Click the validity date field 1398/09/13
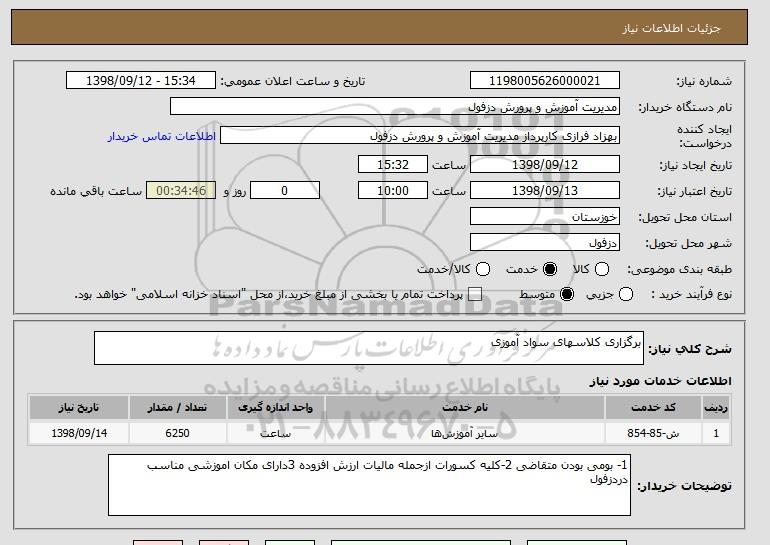 coord(545,191)
